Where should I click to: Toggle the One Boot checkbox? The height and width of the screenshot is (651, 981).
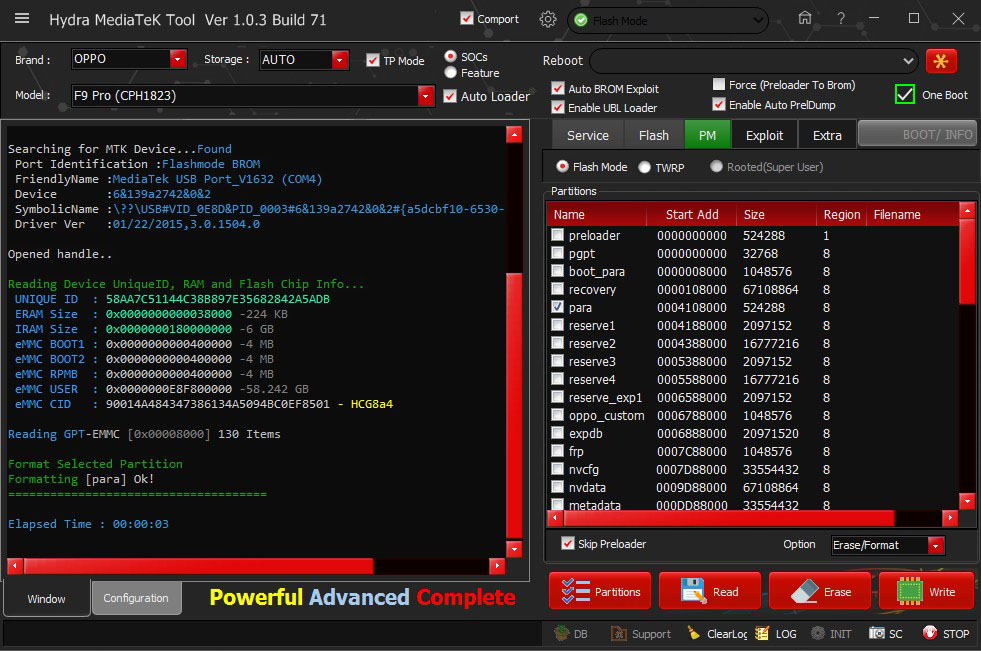(x=905, y=94)
